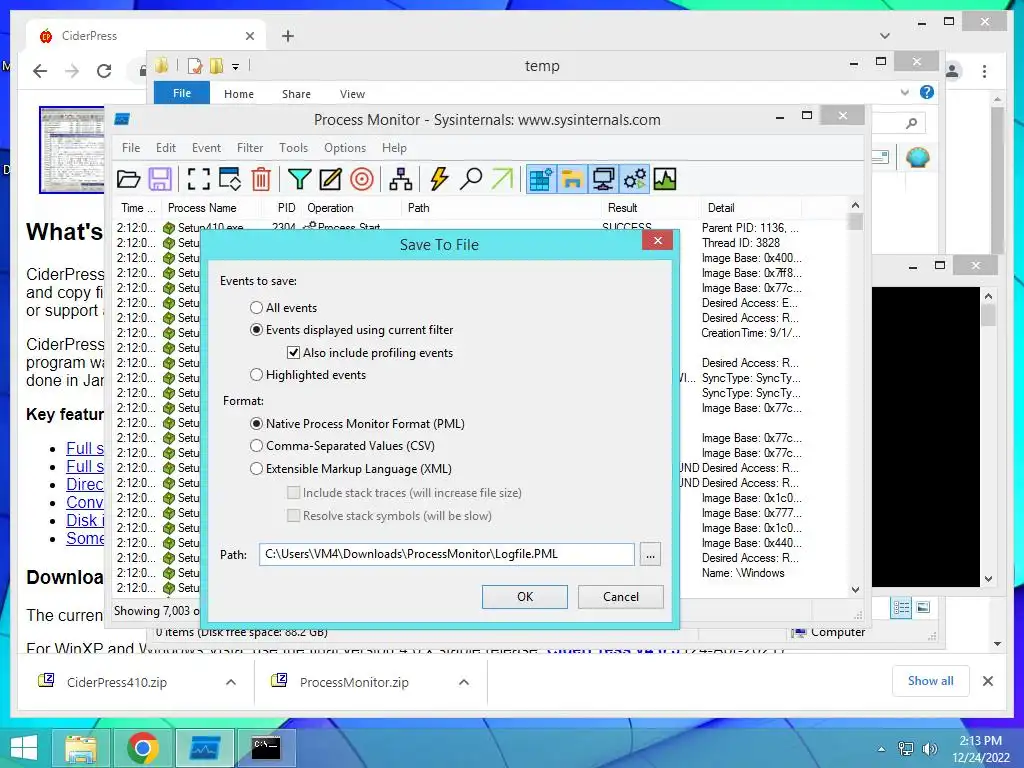Toggle Show Process and Thread Activity icon
The image size is (1024, 768).
click(x=634, y=179)
